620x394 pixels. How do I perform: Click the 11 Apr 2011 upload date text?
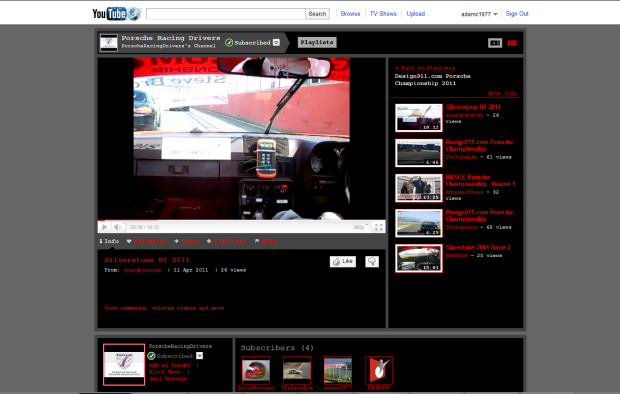(191, 270)
